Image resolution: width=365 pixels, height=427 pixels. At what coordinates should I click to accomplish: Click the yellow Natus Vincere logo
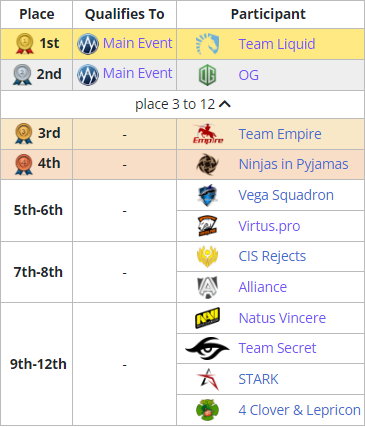(207, 318)
